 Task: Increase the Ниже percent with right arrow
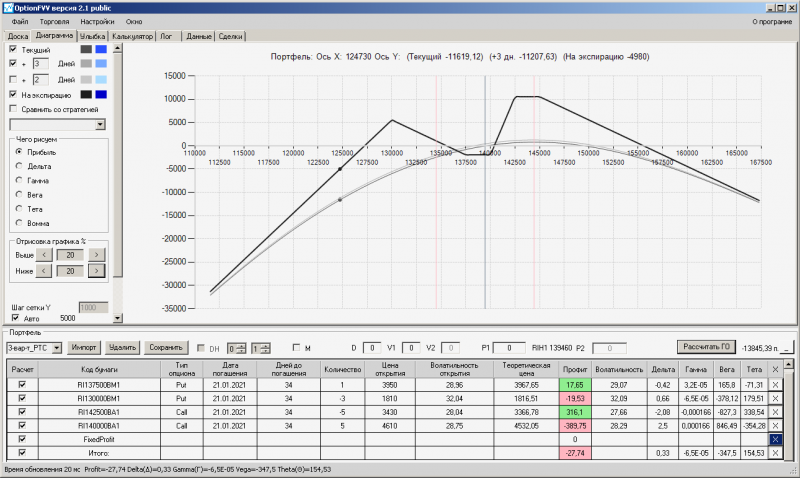tap(96, 271)
